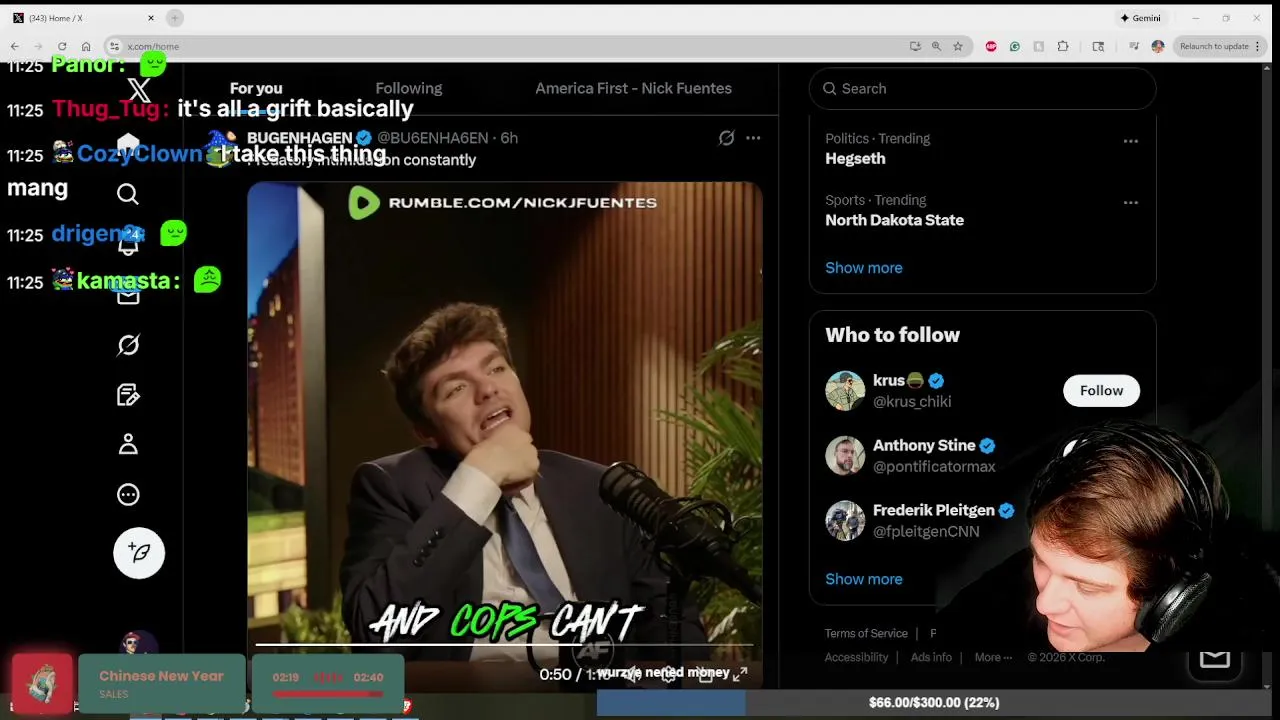Viewport: 1280px width, 720px height.
Task: Switch to the For you tab
Action: pos(256,88)
